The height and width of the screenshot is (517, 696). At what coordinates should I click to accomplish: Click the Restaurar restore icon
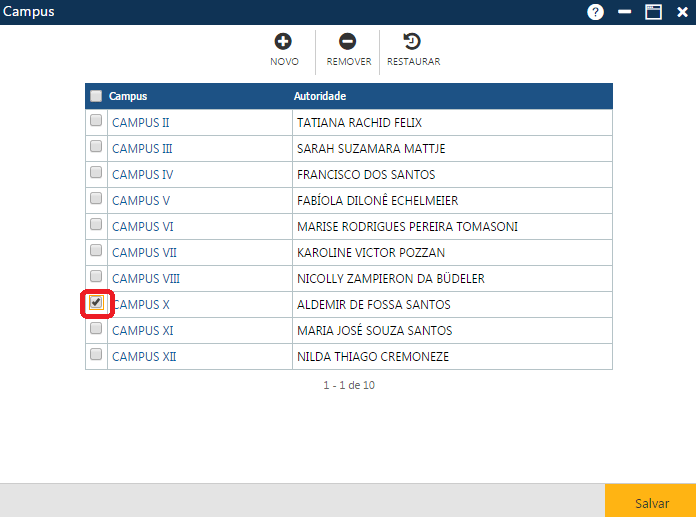[x=412, y=42]
